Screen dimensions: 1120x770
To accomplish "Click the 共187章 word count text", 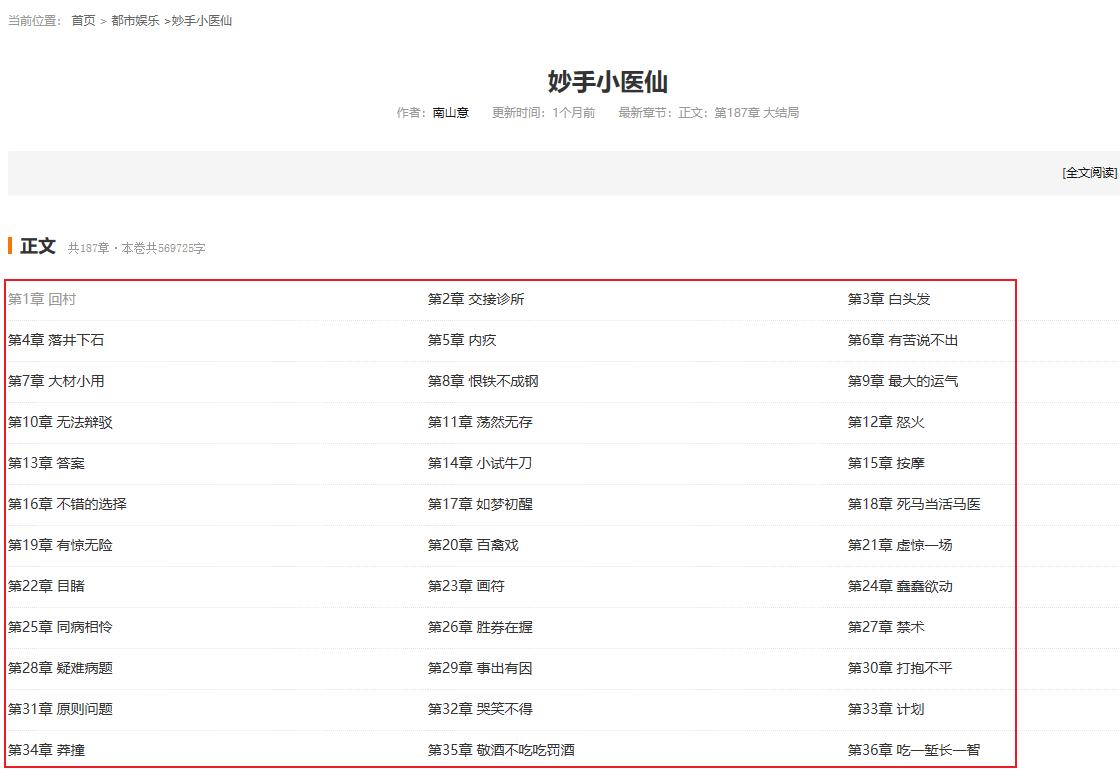I will click(136, 249).
